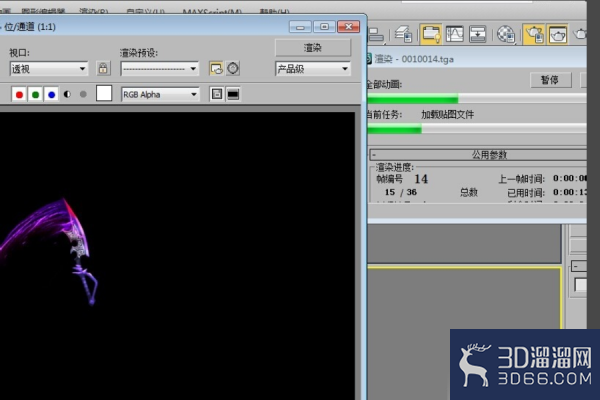Click the 当前任务 progress bar

pos(477,129)
